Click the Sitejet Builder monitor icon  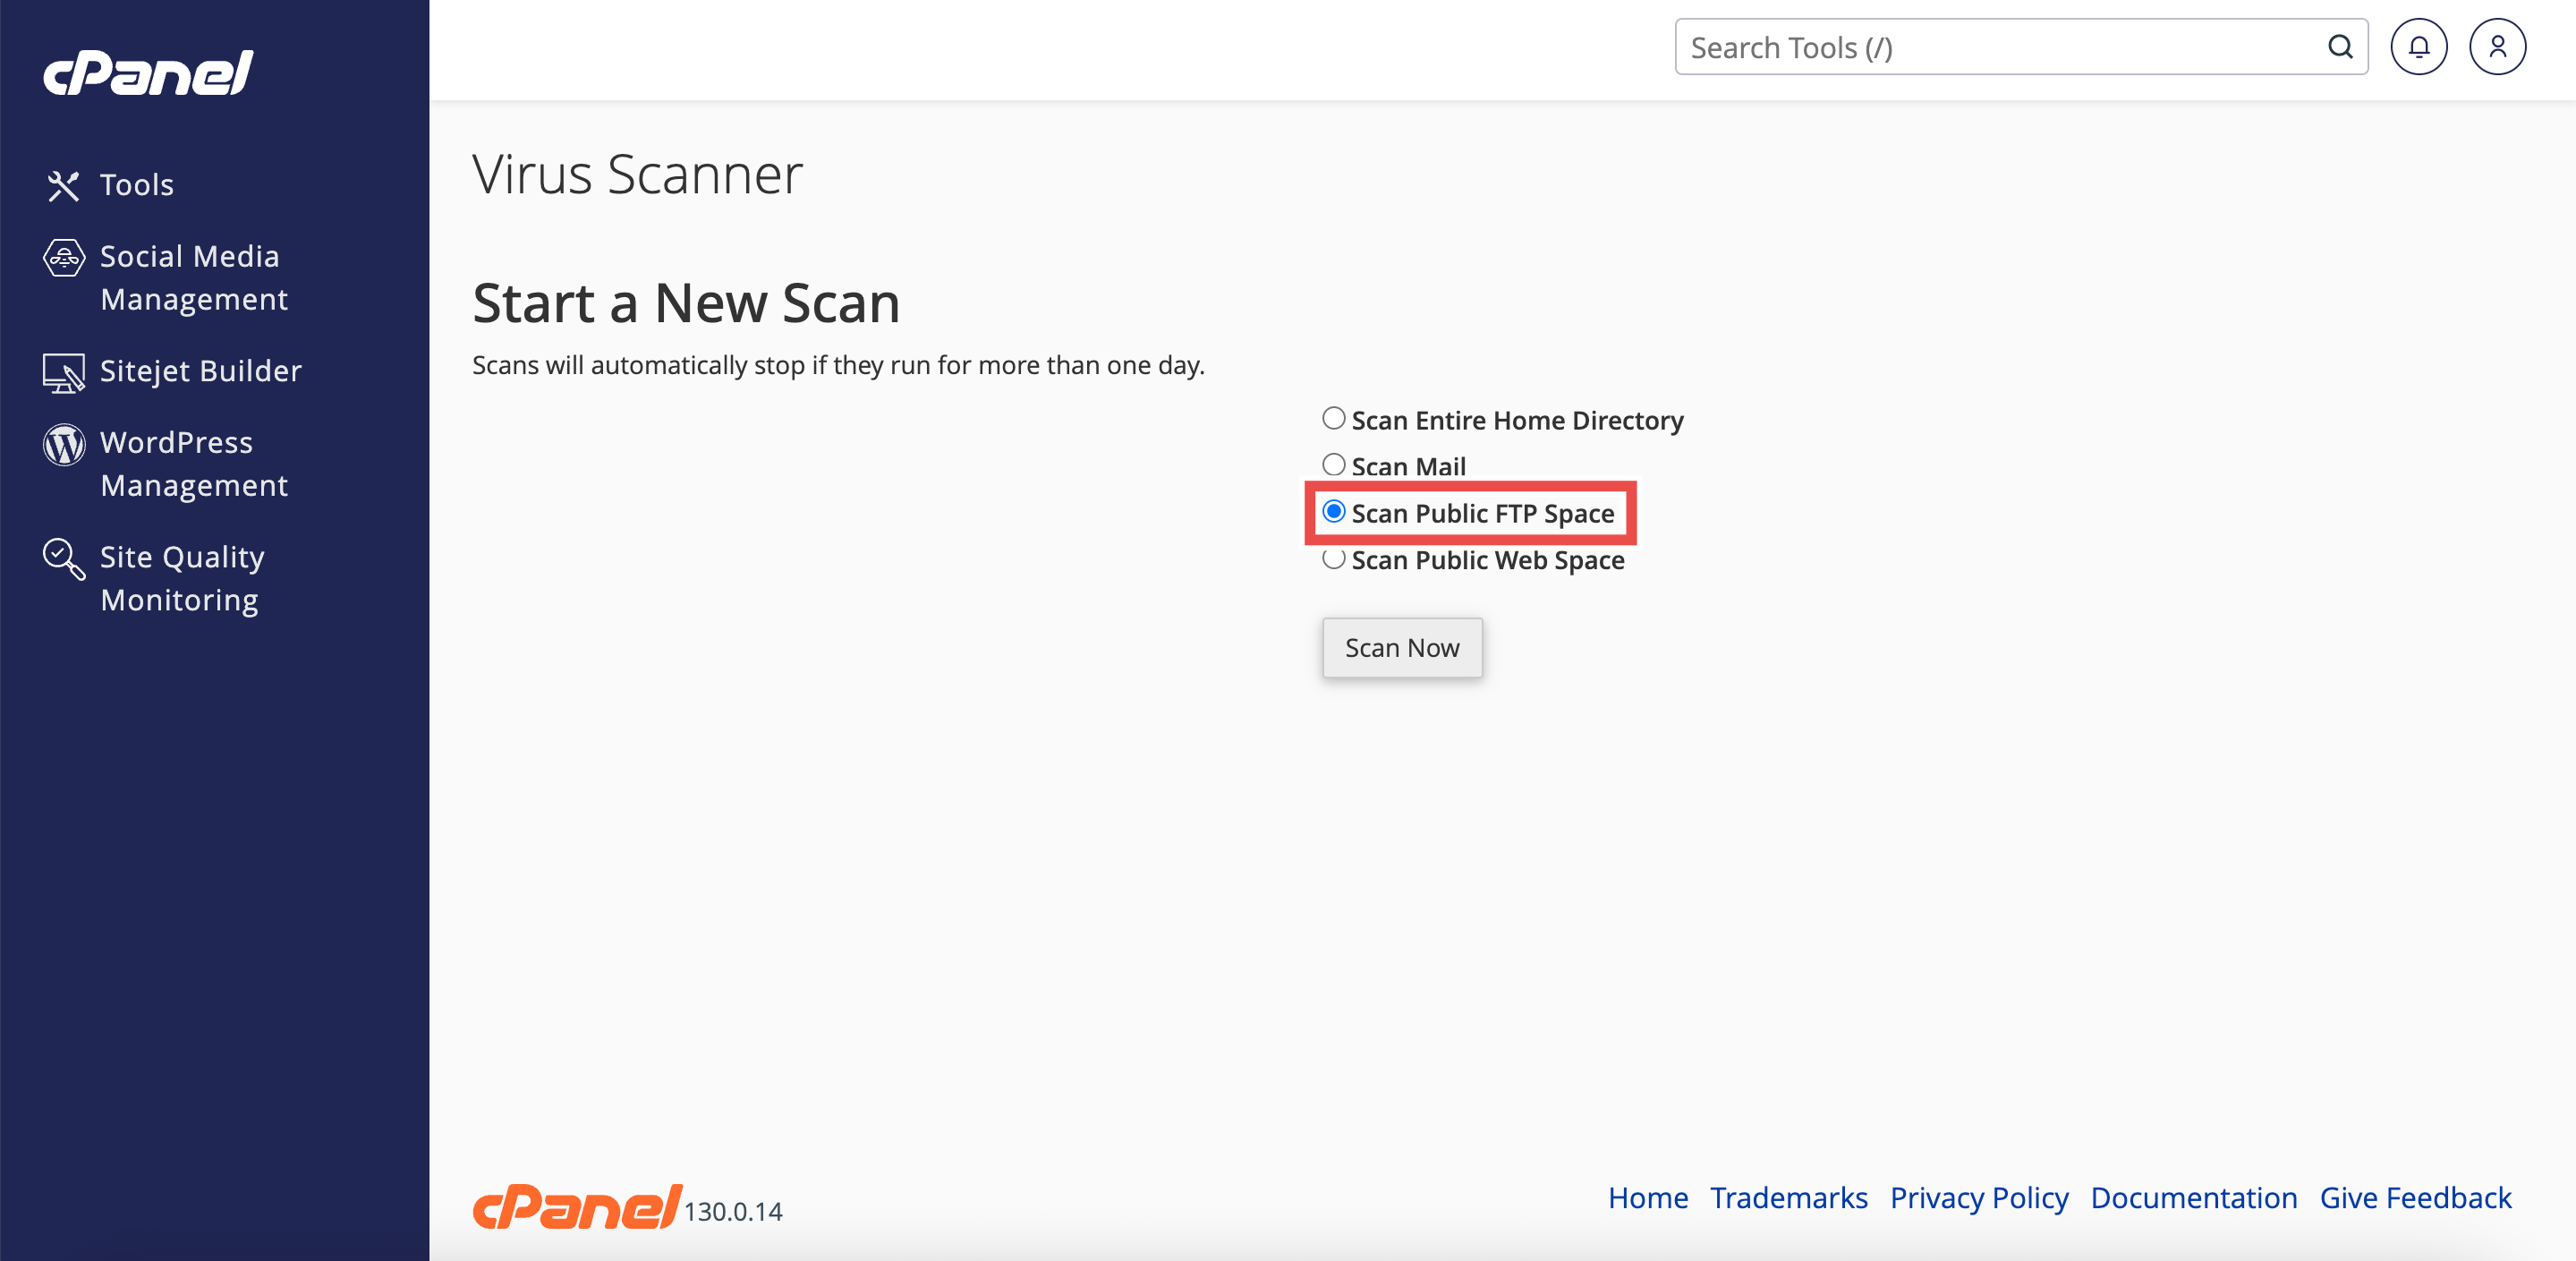(x=63, y=372)
